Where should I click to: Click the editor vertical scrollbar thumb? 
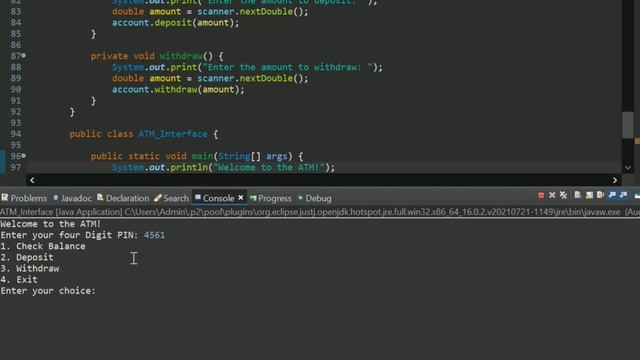pos(628,125)
